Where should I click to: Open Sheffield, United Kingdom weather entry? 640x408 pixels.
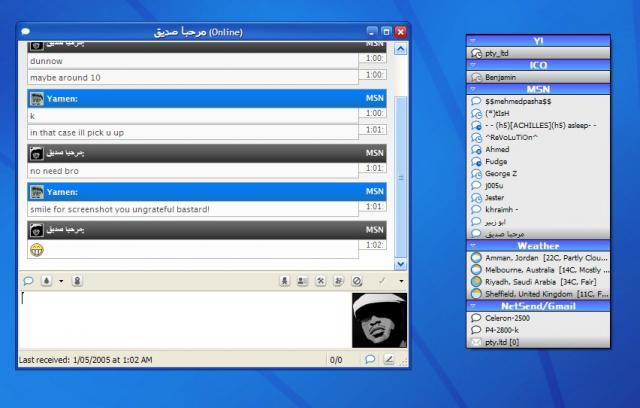pos(538,294)
